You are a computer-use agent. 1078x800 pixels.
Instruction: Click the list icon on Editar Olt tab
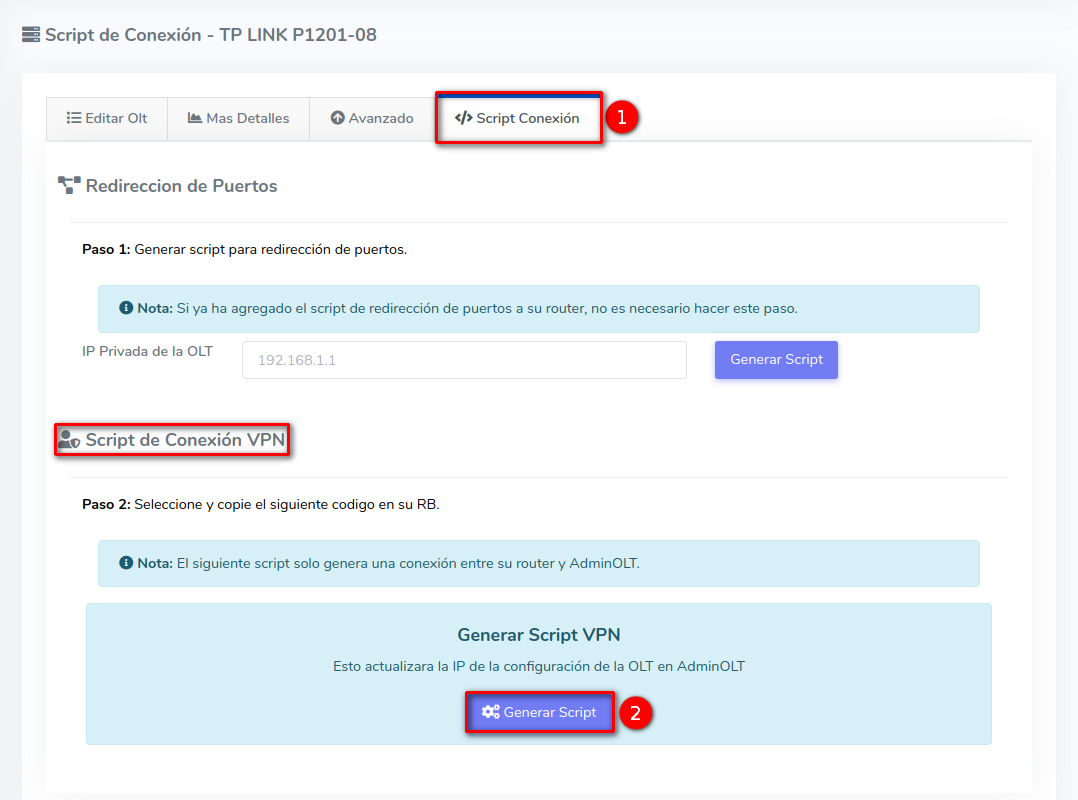[x=74, y=118]
